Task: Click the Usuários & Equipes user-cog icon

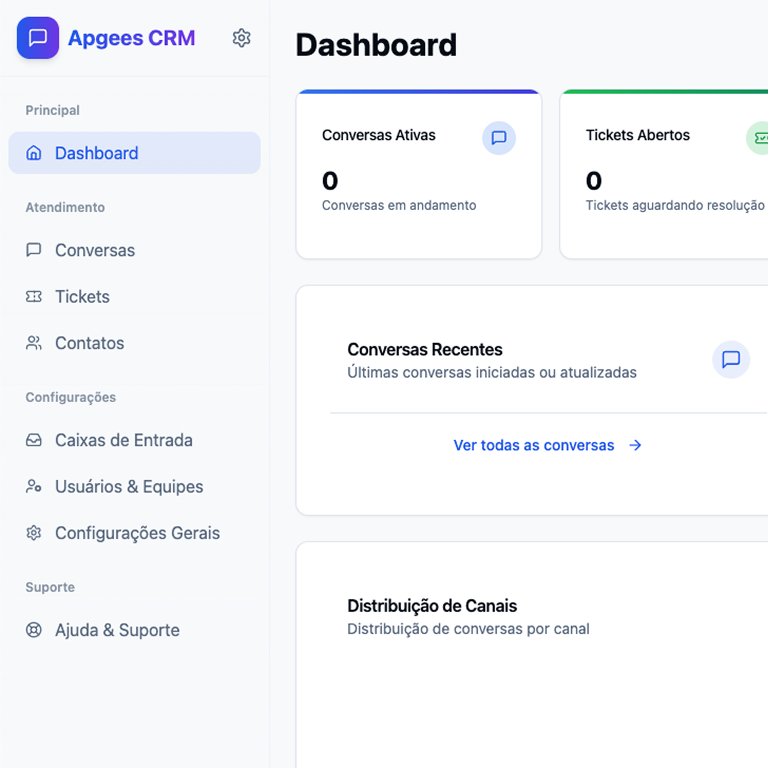Action: [x=33, y=486]
